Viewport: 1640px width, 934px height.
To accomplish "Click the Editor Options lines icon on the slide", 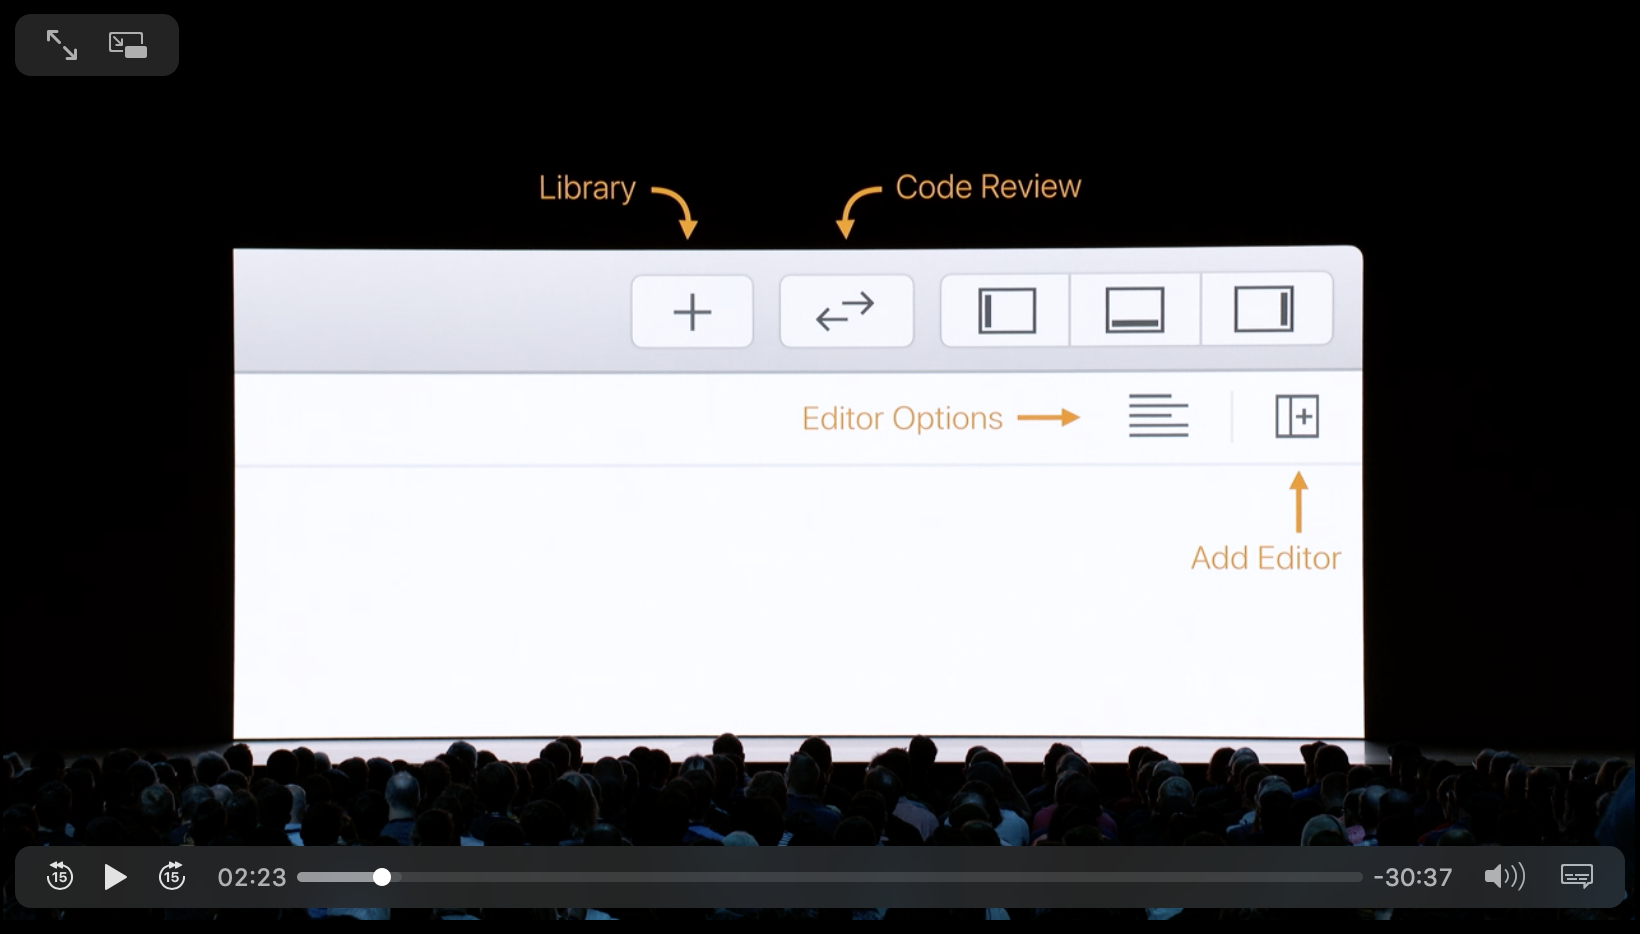I will pos(1158,416).
